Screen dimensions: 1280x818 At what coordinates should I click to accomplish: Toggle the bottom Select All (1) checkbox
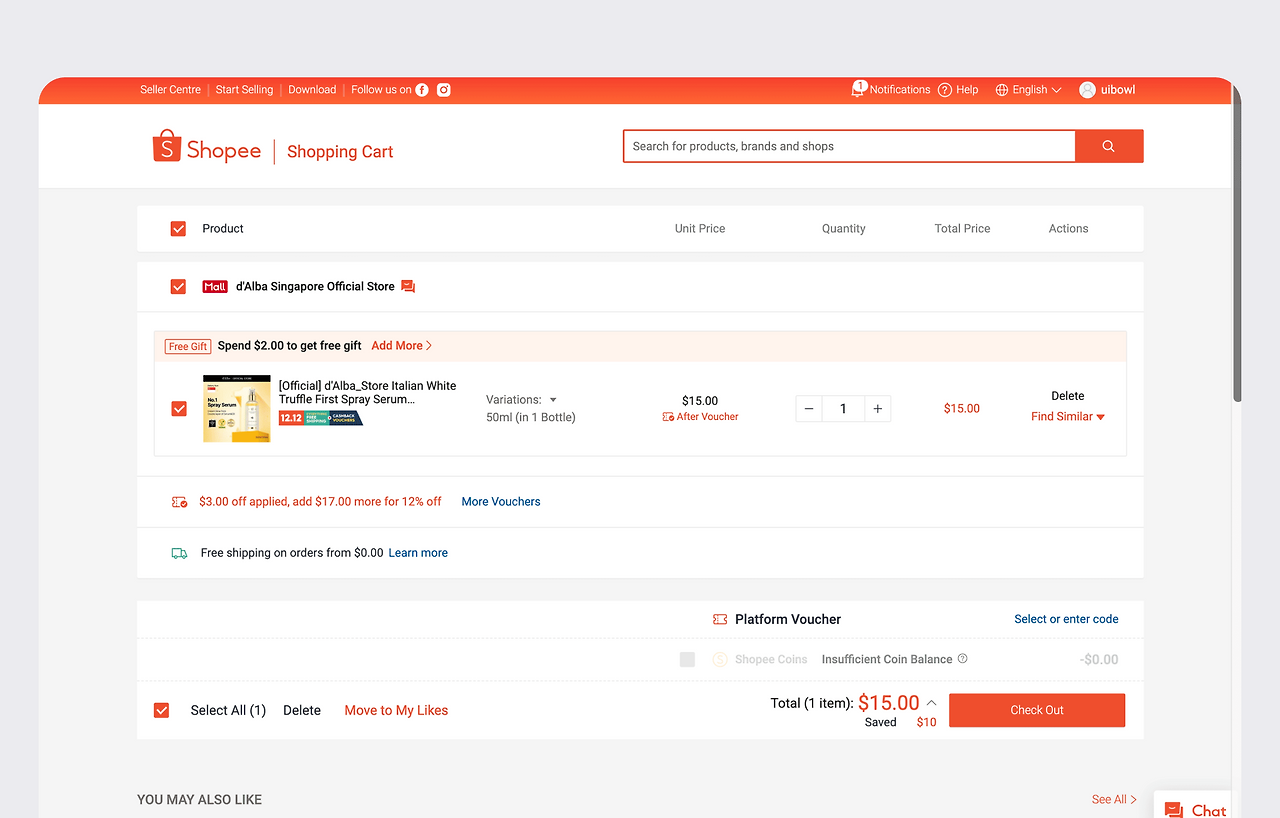[161, 711]
